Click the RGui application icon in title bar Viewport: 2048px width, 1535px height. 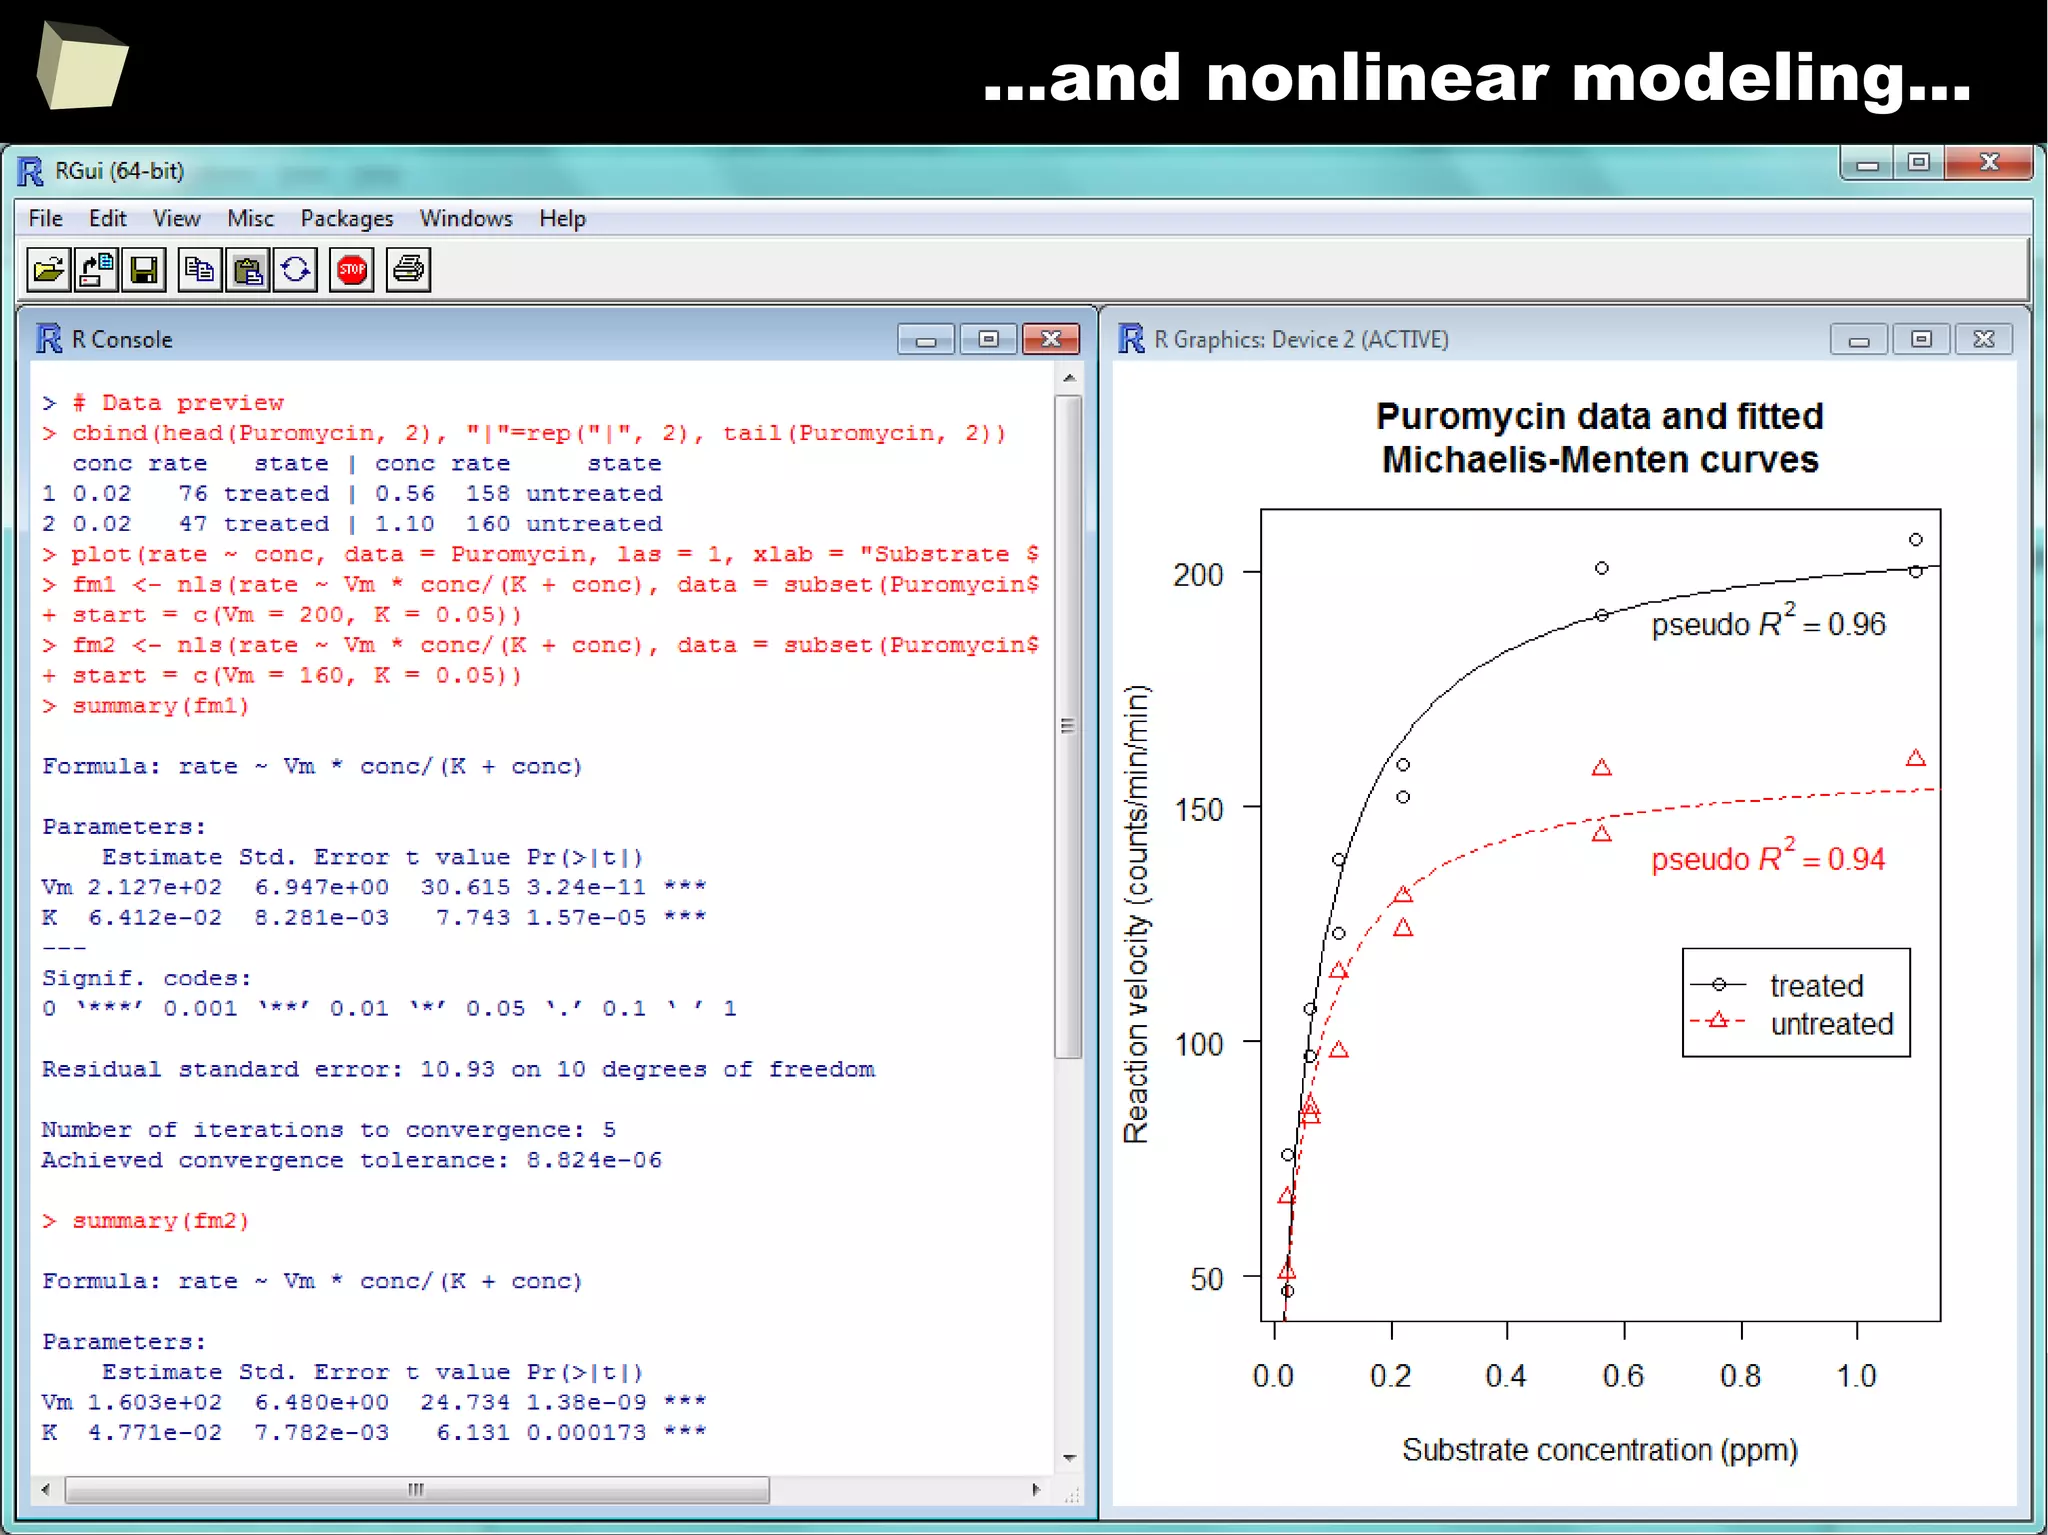pyautogui.click(x=31, y=171)
